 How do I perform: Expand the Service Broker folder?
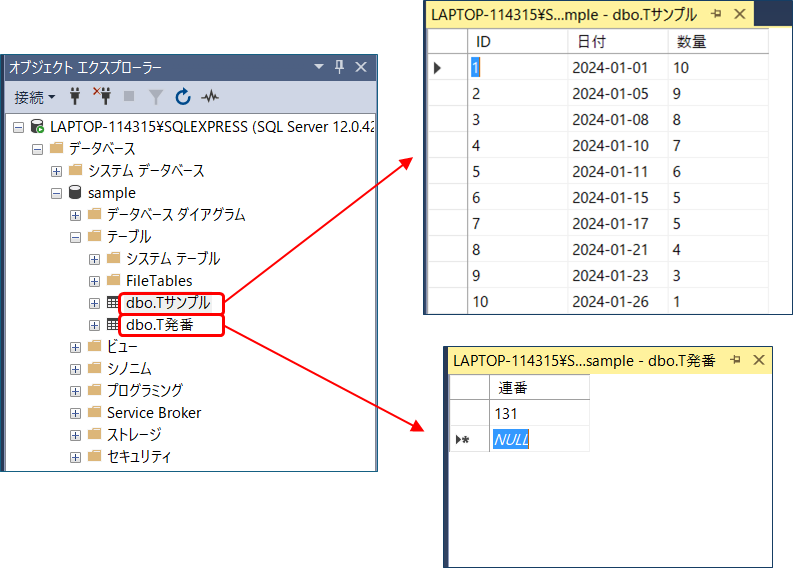[x=75, y=413]
